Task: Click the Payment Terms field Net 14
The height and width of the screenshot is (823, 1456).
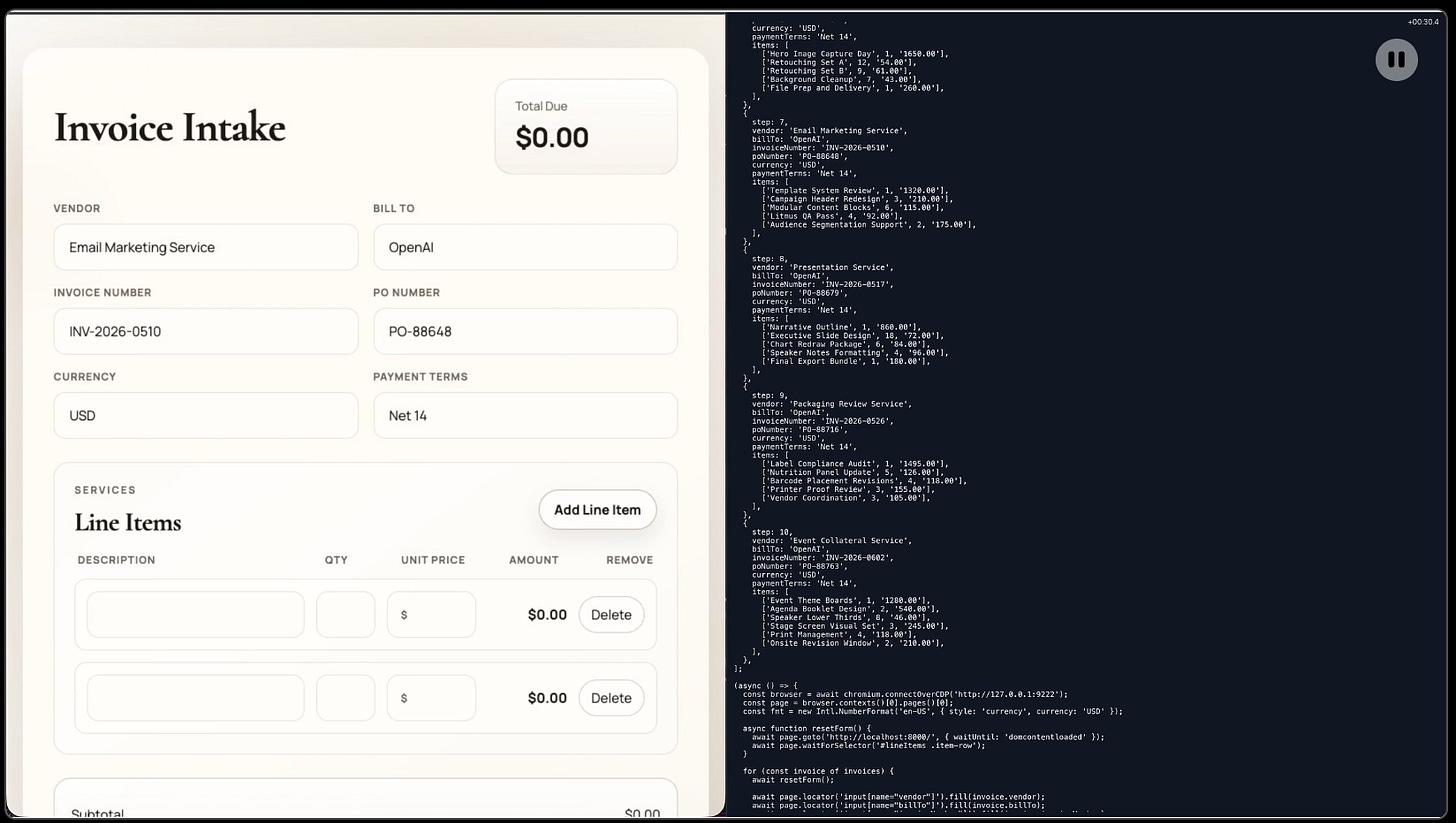Action: tap(525, 415)
